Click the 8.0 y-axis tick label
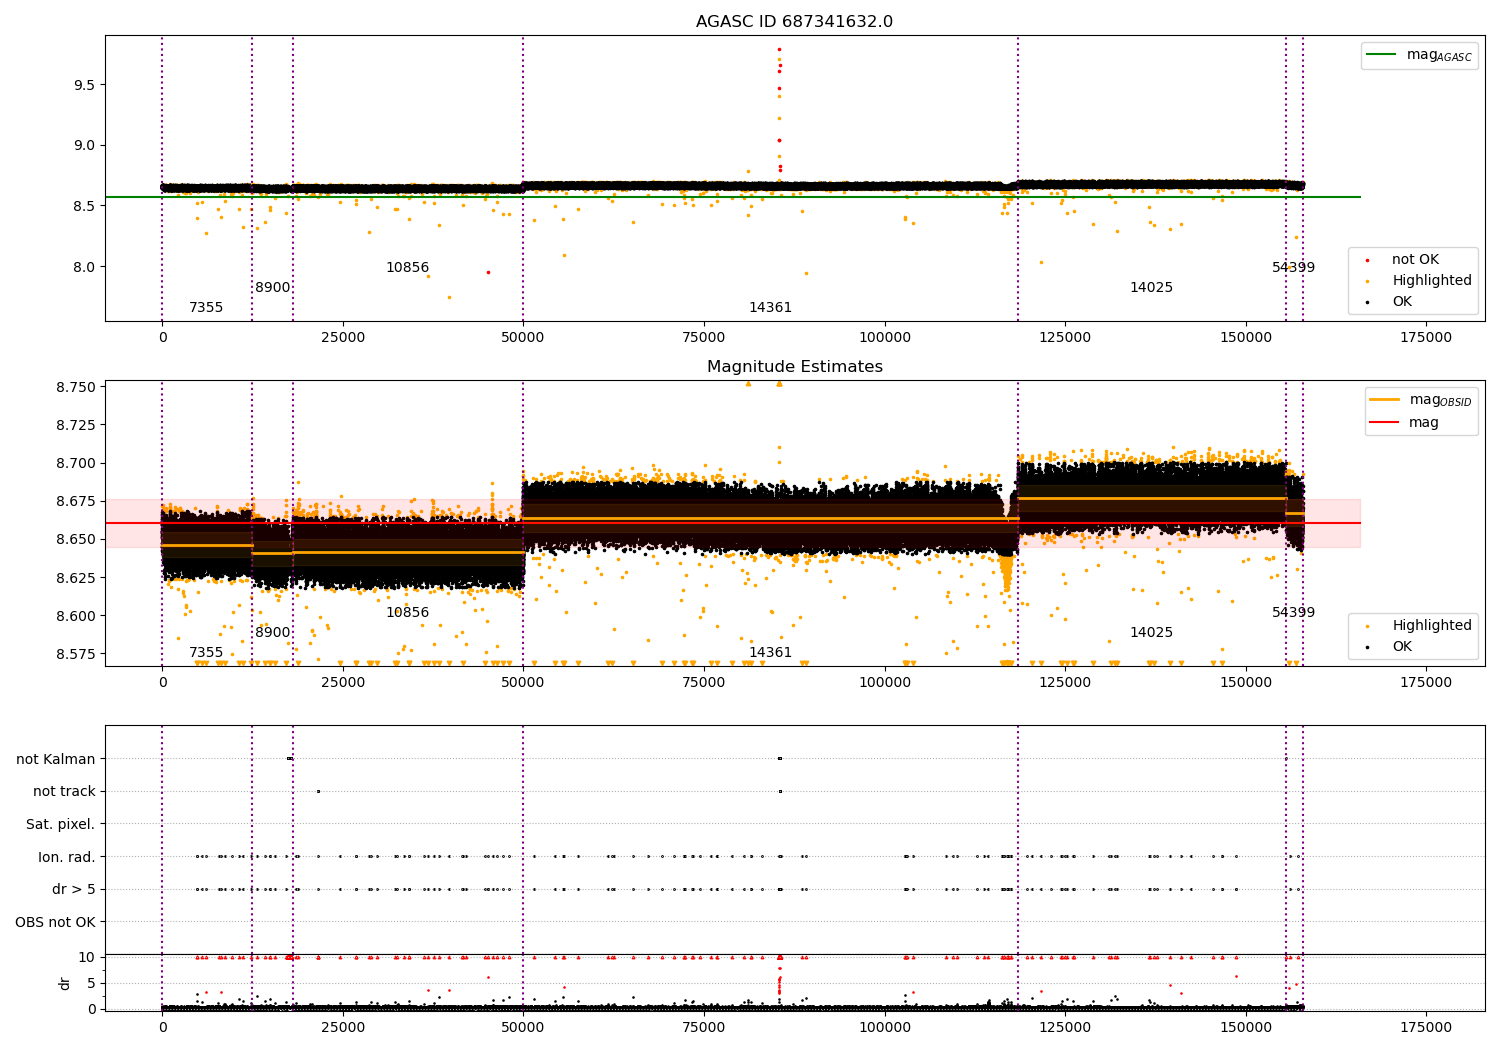Image resolution: width=1500 pixels, height=1050 pixels. point(84,267)
